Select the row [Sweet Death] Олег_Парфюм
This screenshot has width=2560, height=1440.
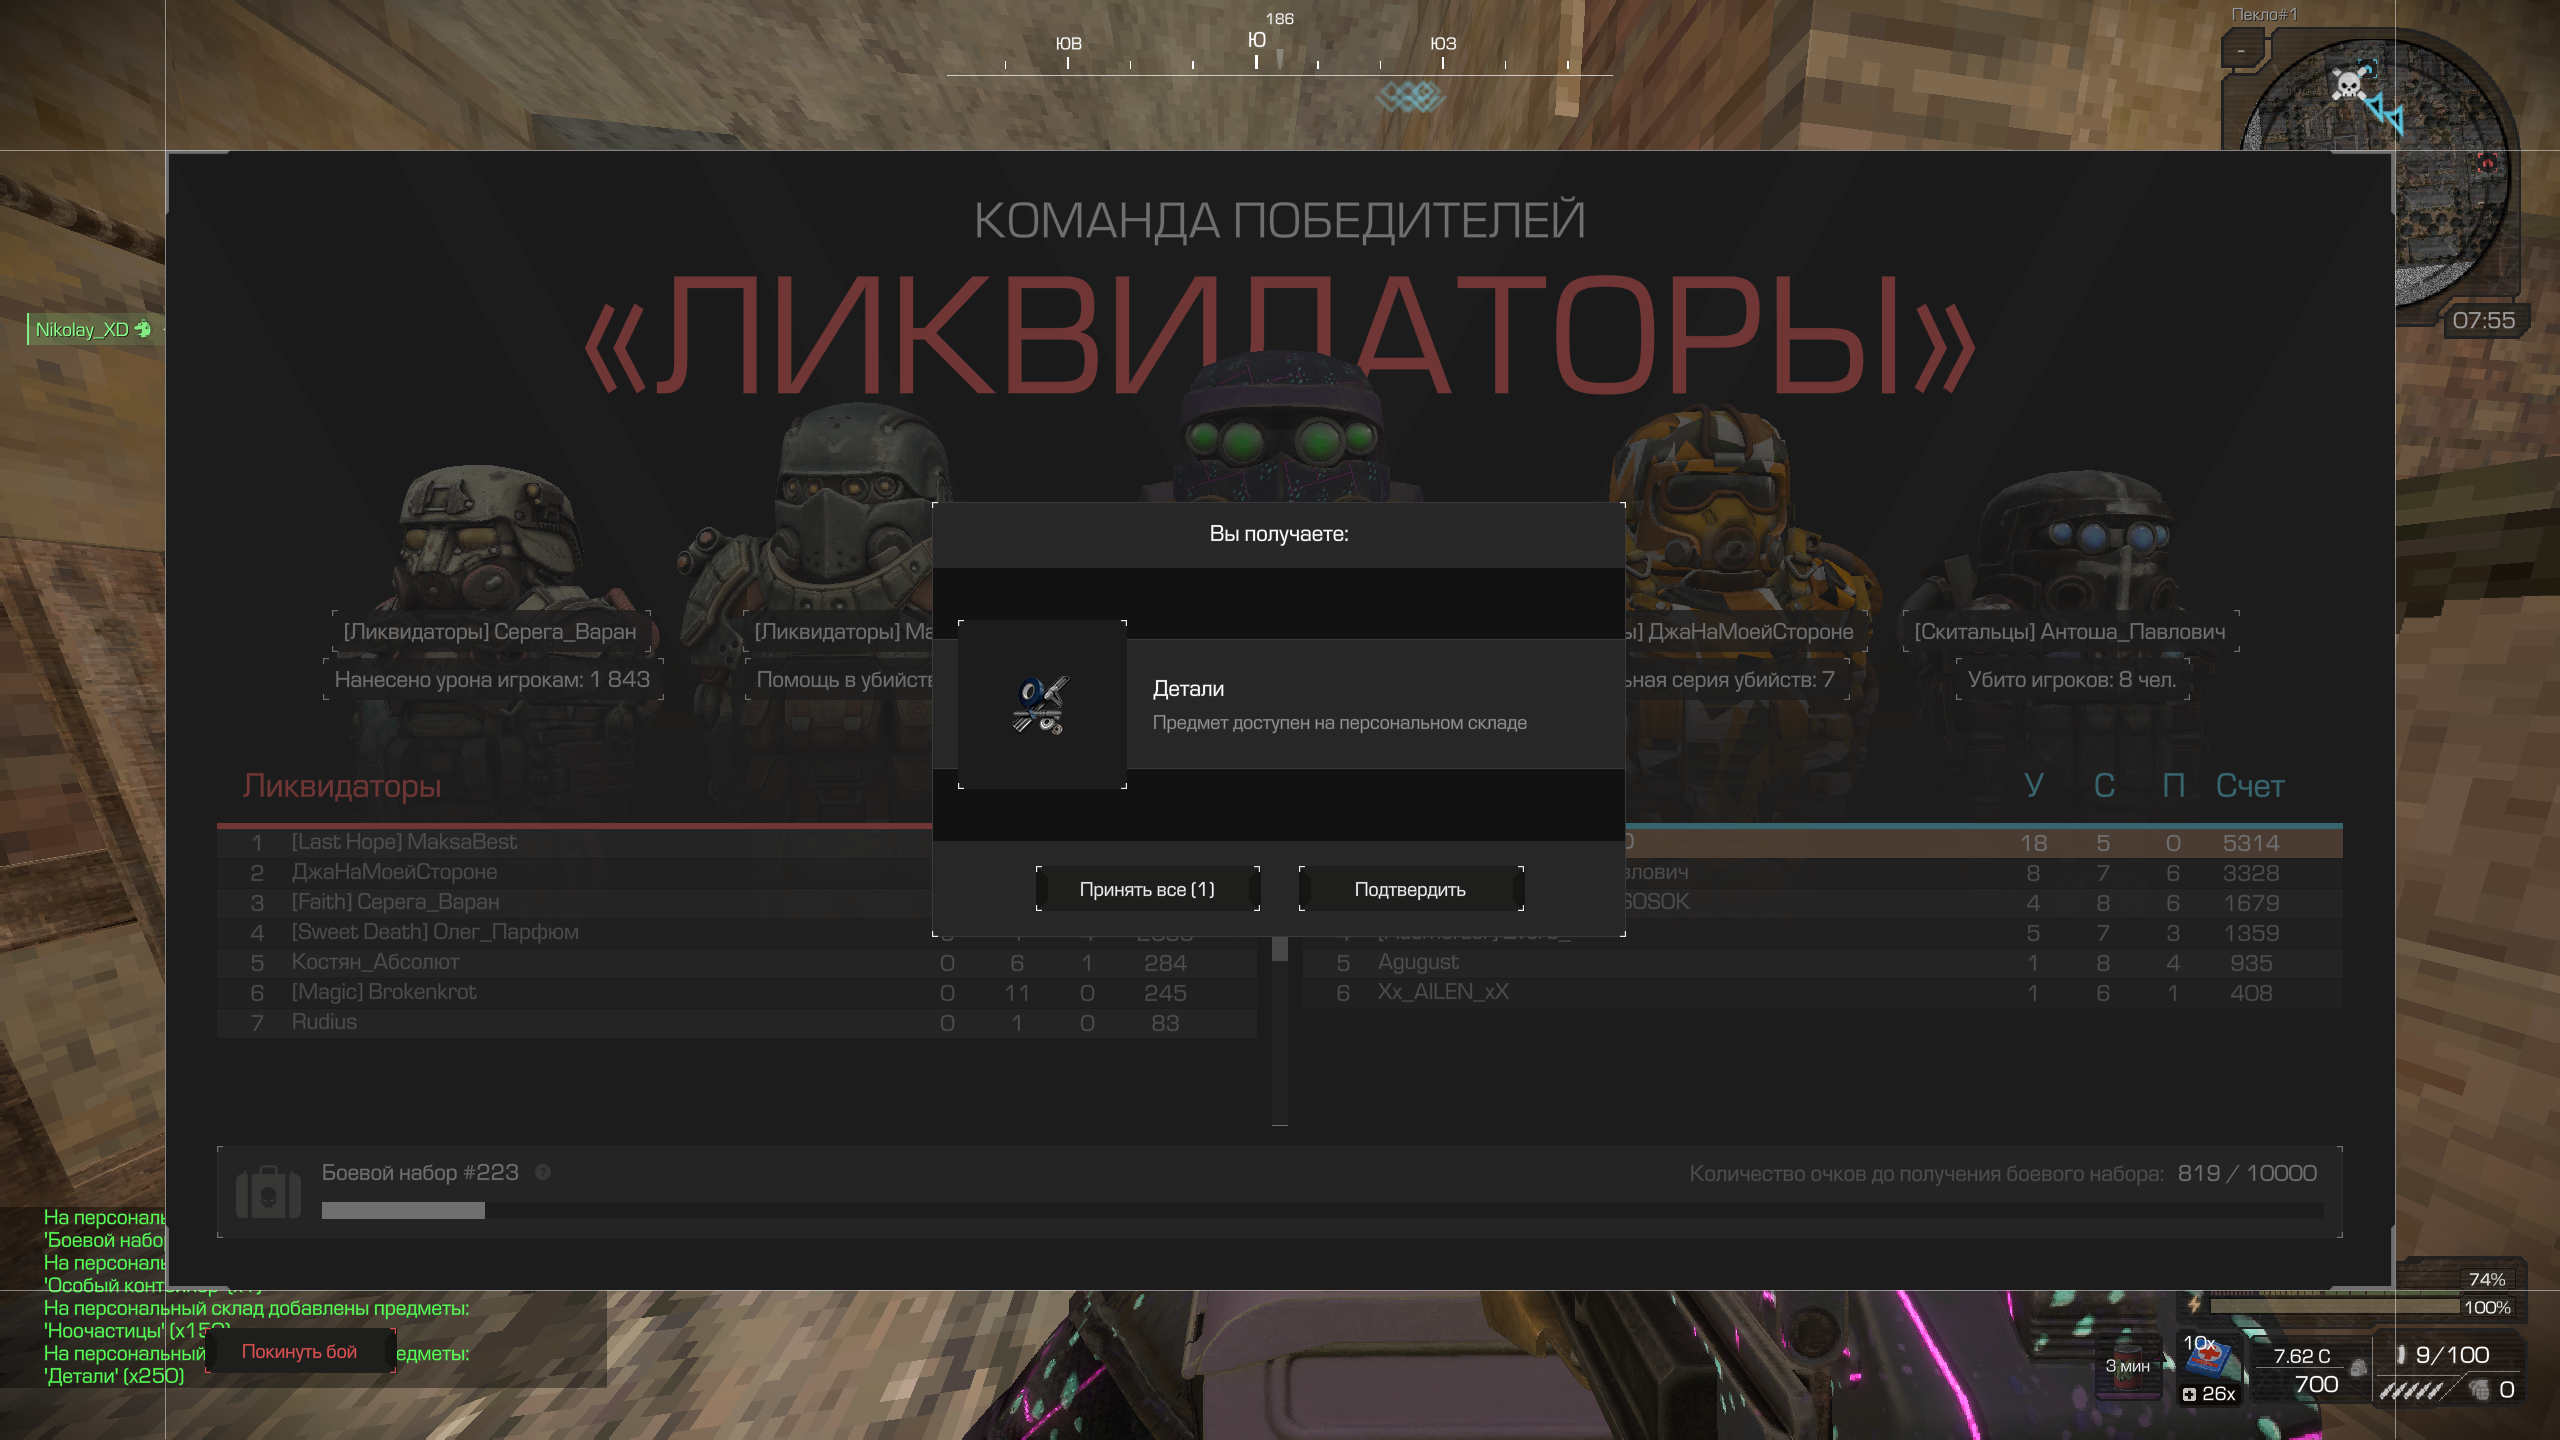pos(575,932)
